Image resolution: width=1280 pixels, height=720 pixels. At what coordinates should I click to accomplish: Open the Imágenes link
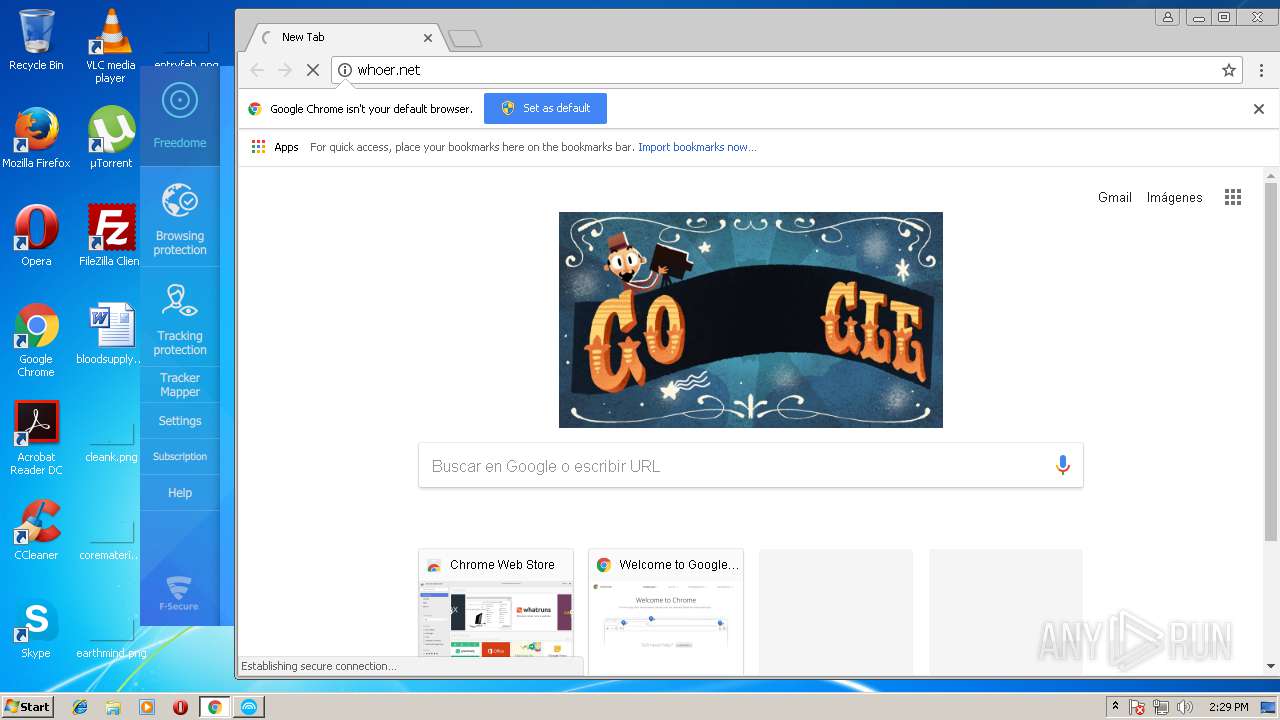[1174, 197]
